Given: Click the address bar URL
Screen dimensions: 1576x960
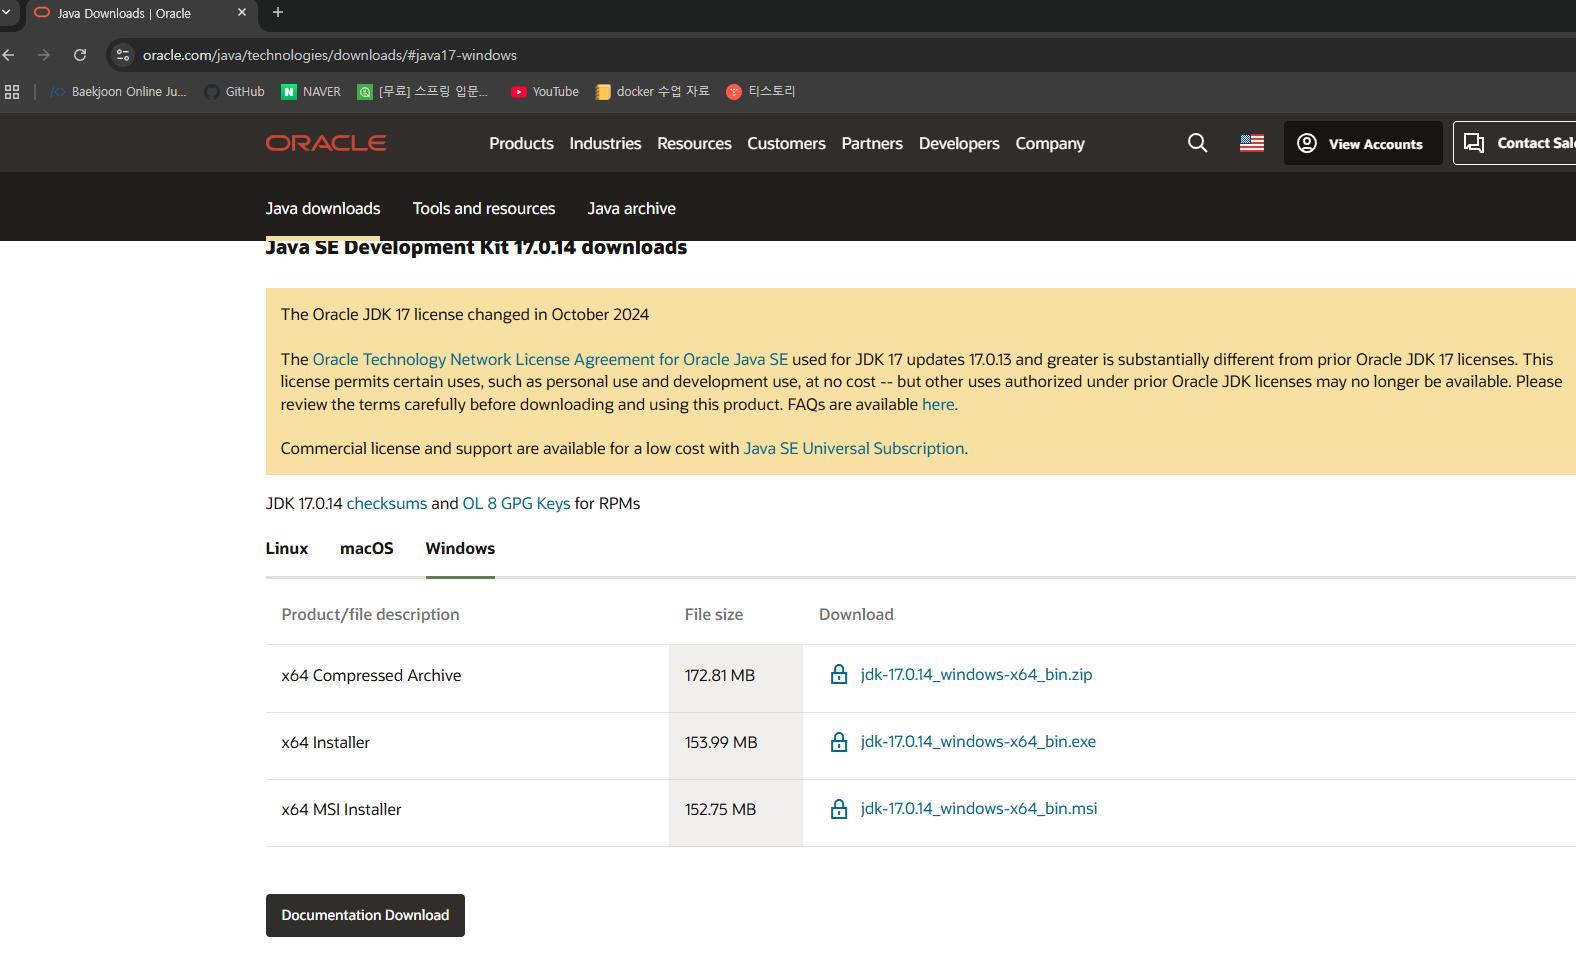Looking at the screenshot, I should (330, 55).
